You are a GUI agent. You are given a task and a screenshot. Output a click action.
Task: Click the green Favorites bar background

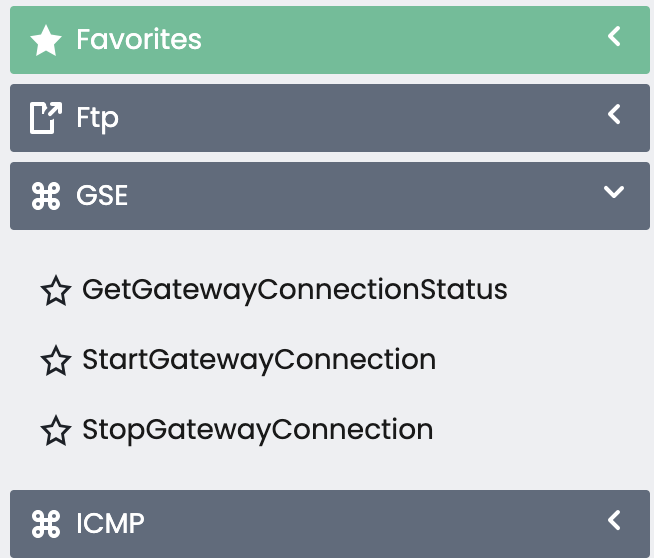pos(400,40)
